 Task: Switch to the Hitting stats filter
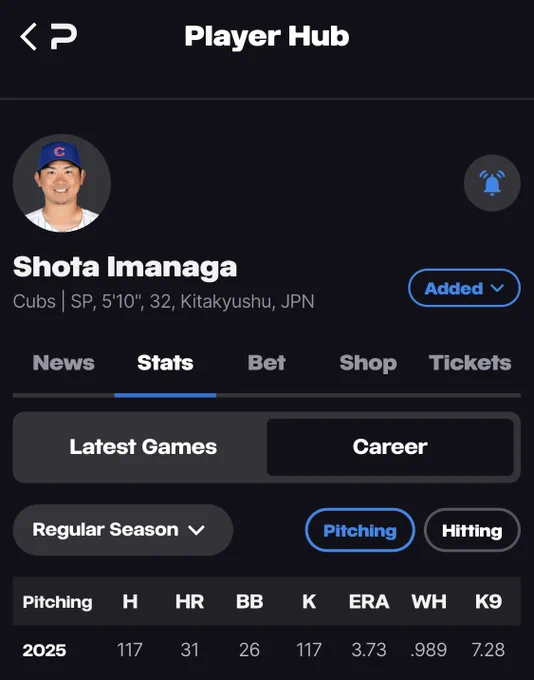(x=472, y=530)
